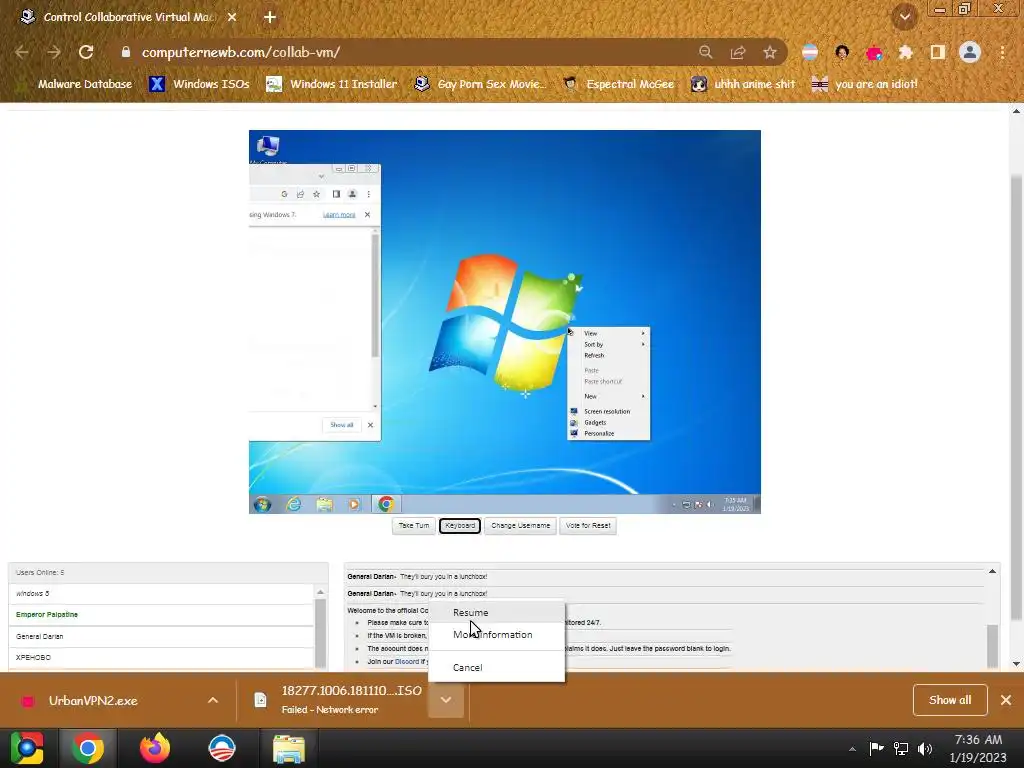Click the host taskbar Obama-logo icon
This screenshot has height=768, width=1024.
pos(222,748)
